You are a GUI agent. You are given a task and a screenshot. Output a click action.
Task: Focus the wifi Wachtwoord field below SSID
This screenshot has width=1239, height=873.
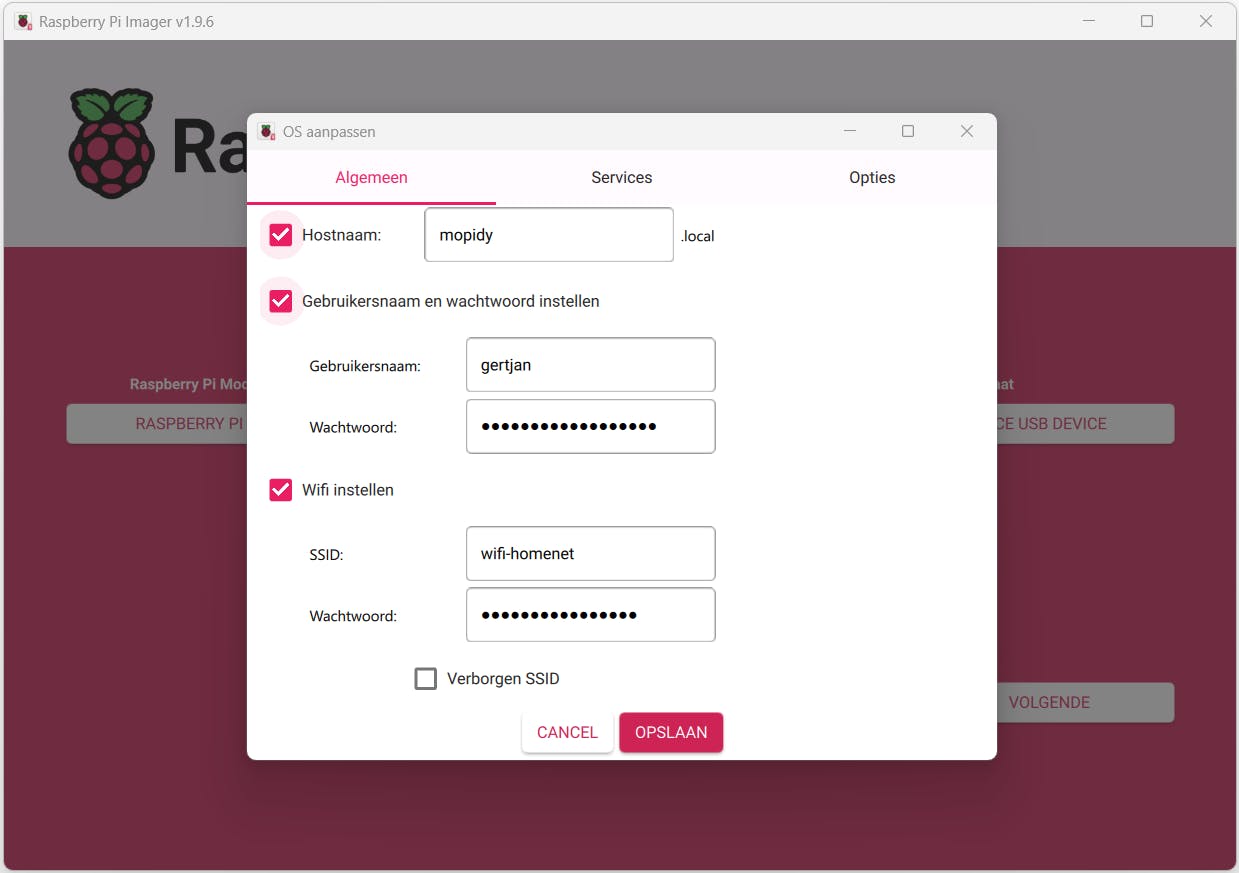591,615
